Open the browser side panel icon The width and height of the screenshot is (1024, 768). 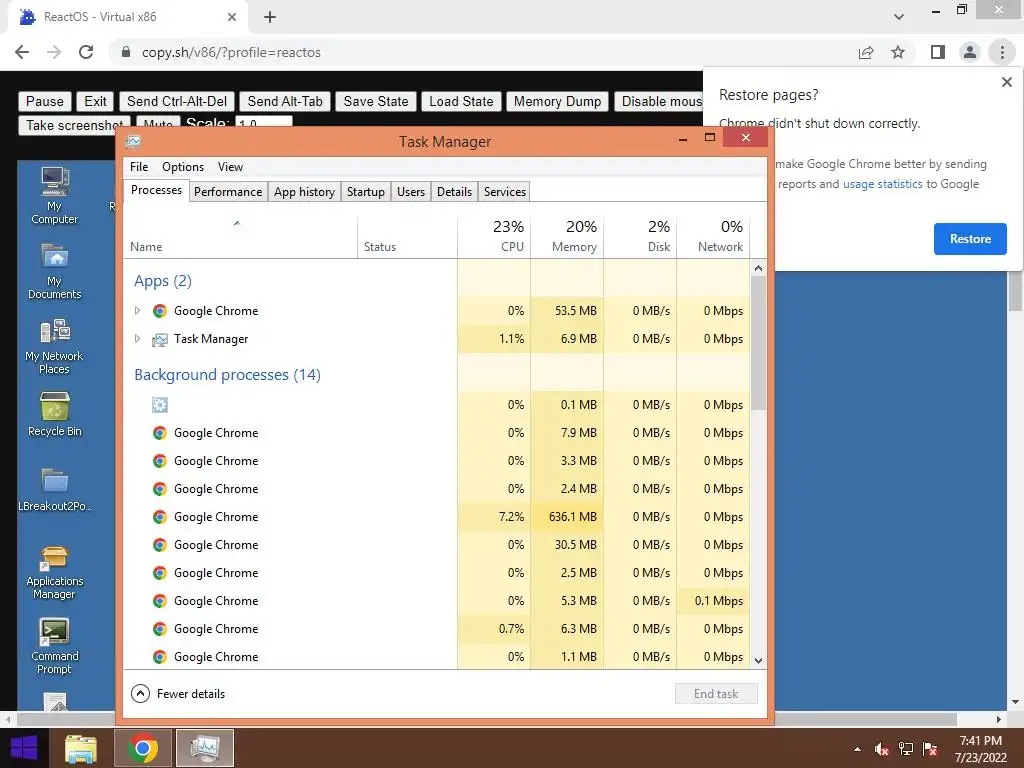click(x=938, y=52)
